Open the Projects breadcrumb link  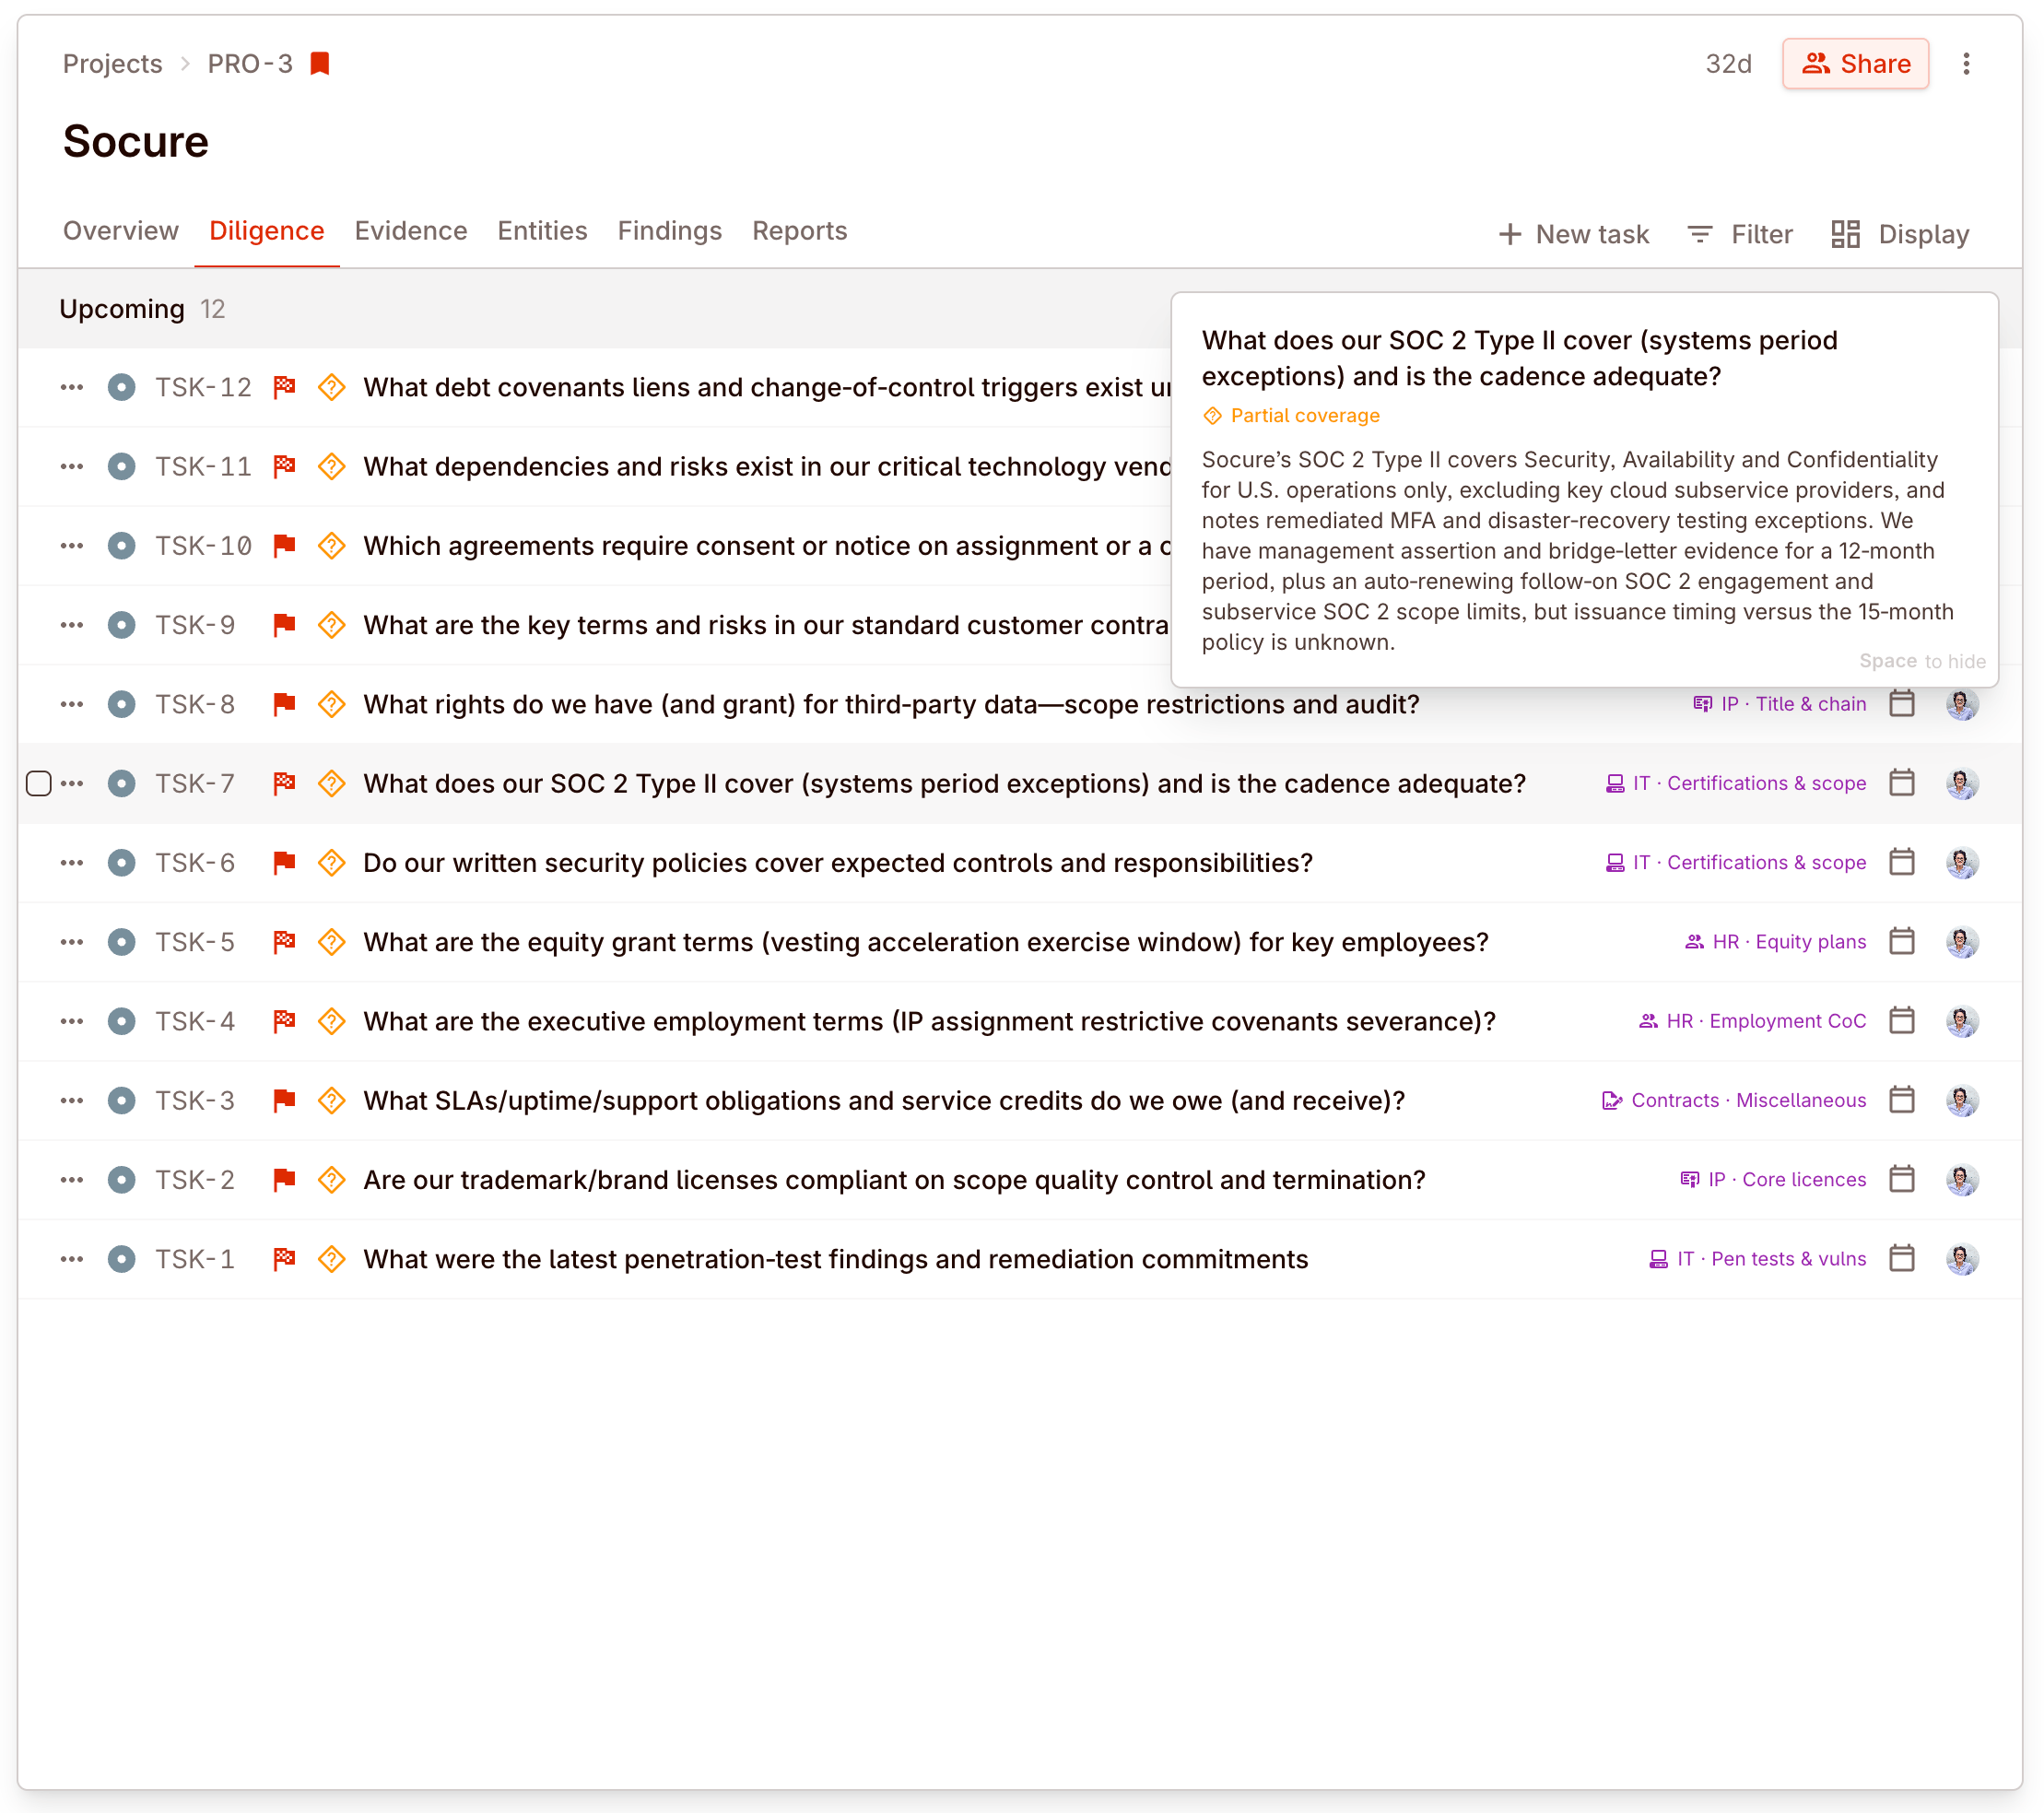click(x=112, y=63)
